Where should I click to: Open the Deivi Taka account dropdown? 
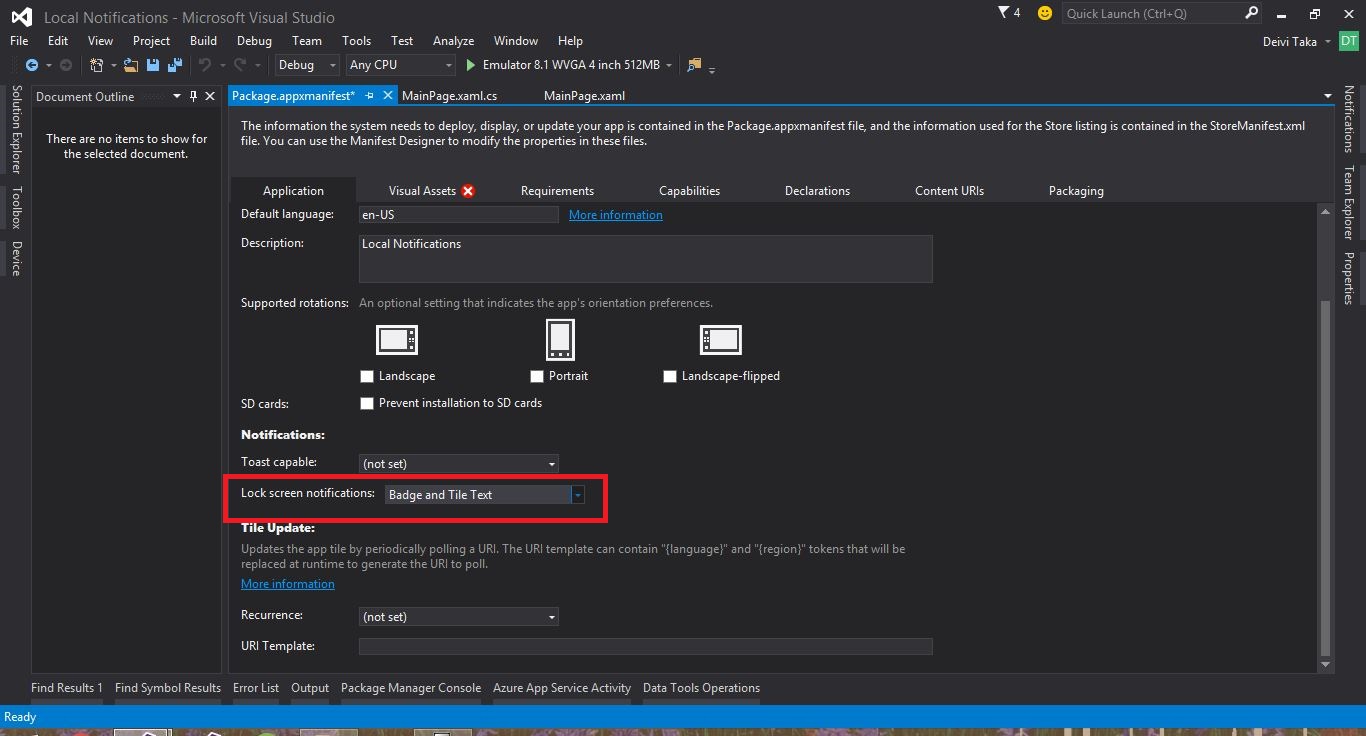(x=1328, y=41)
